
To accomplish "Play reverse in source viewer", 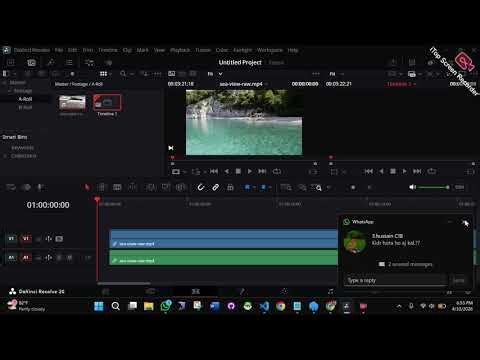I will pos(227,171).
